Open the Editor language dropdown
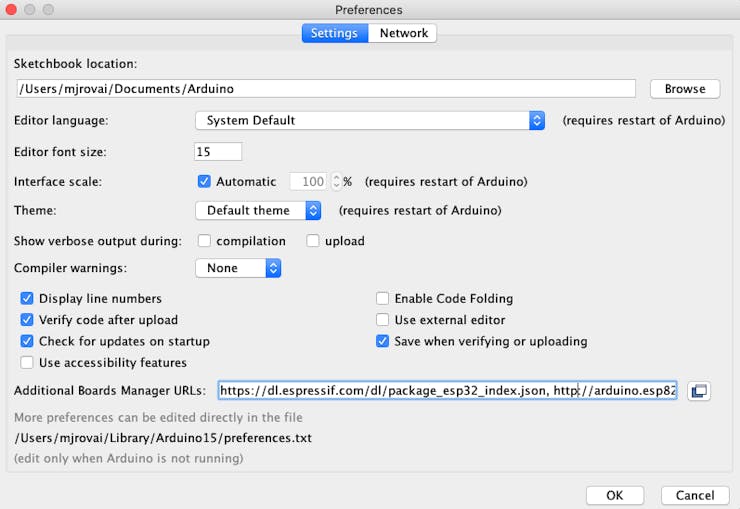 point(370,120)
